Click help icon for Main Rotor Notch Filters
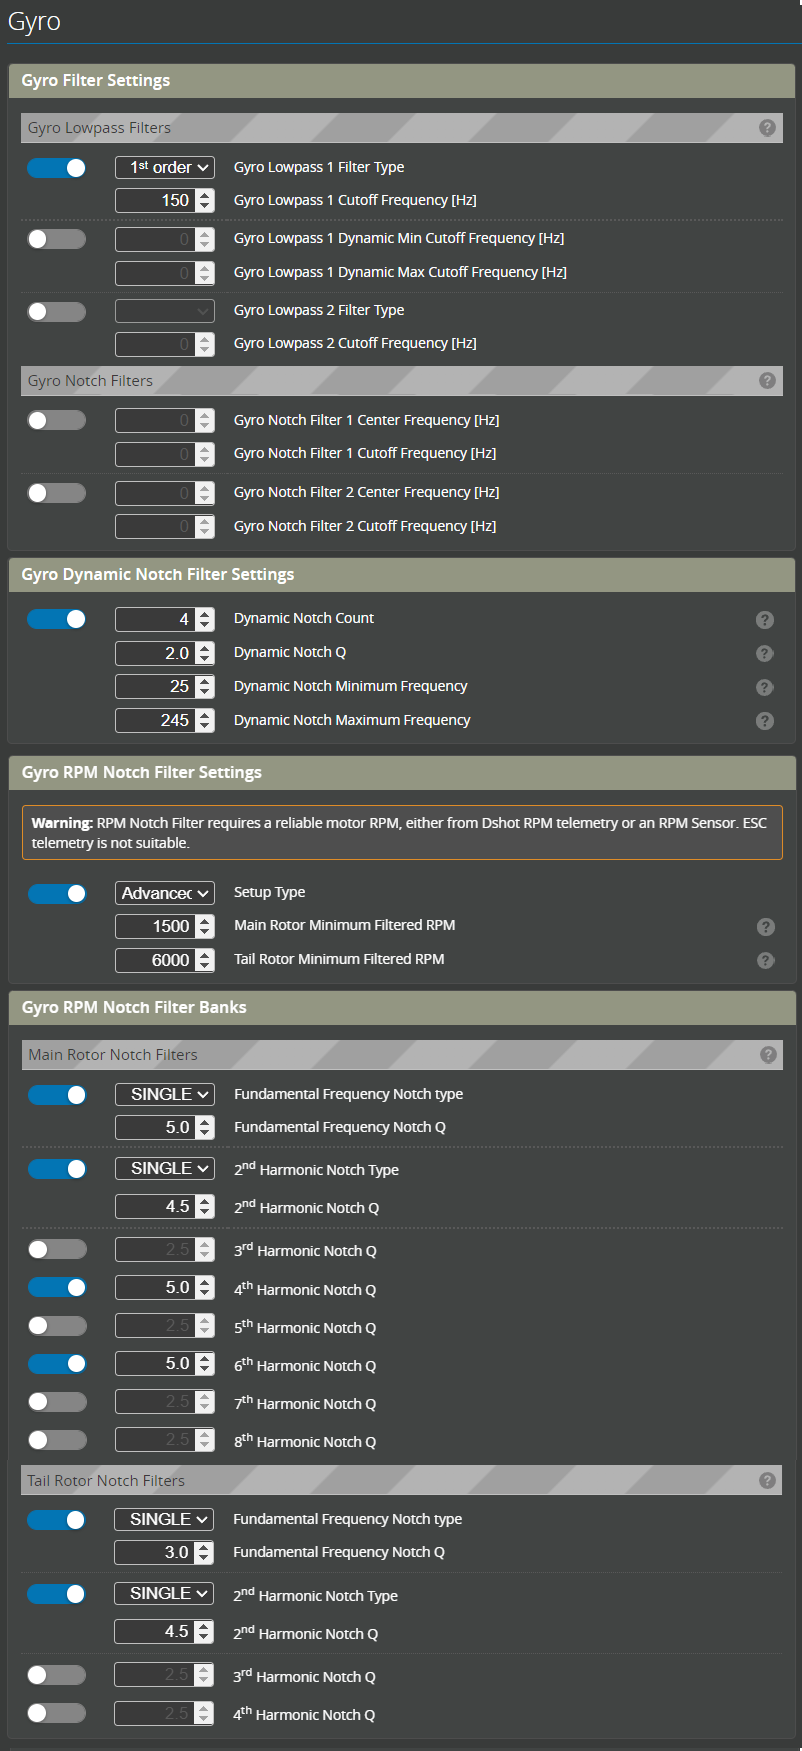 [x=767, y=1055]
